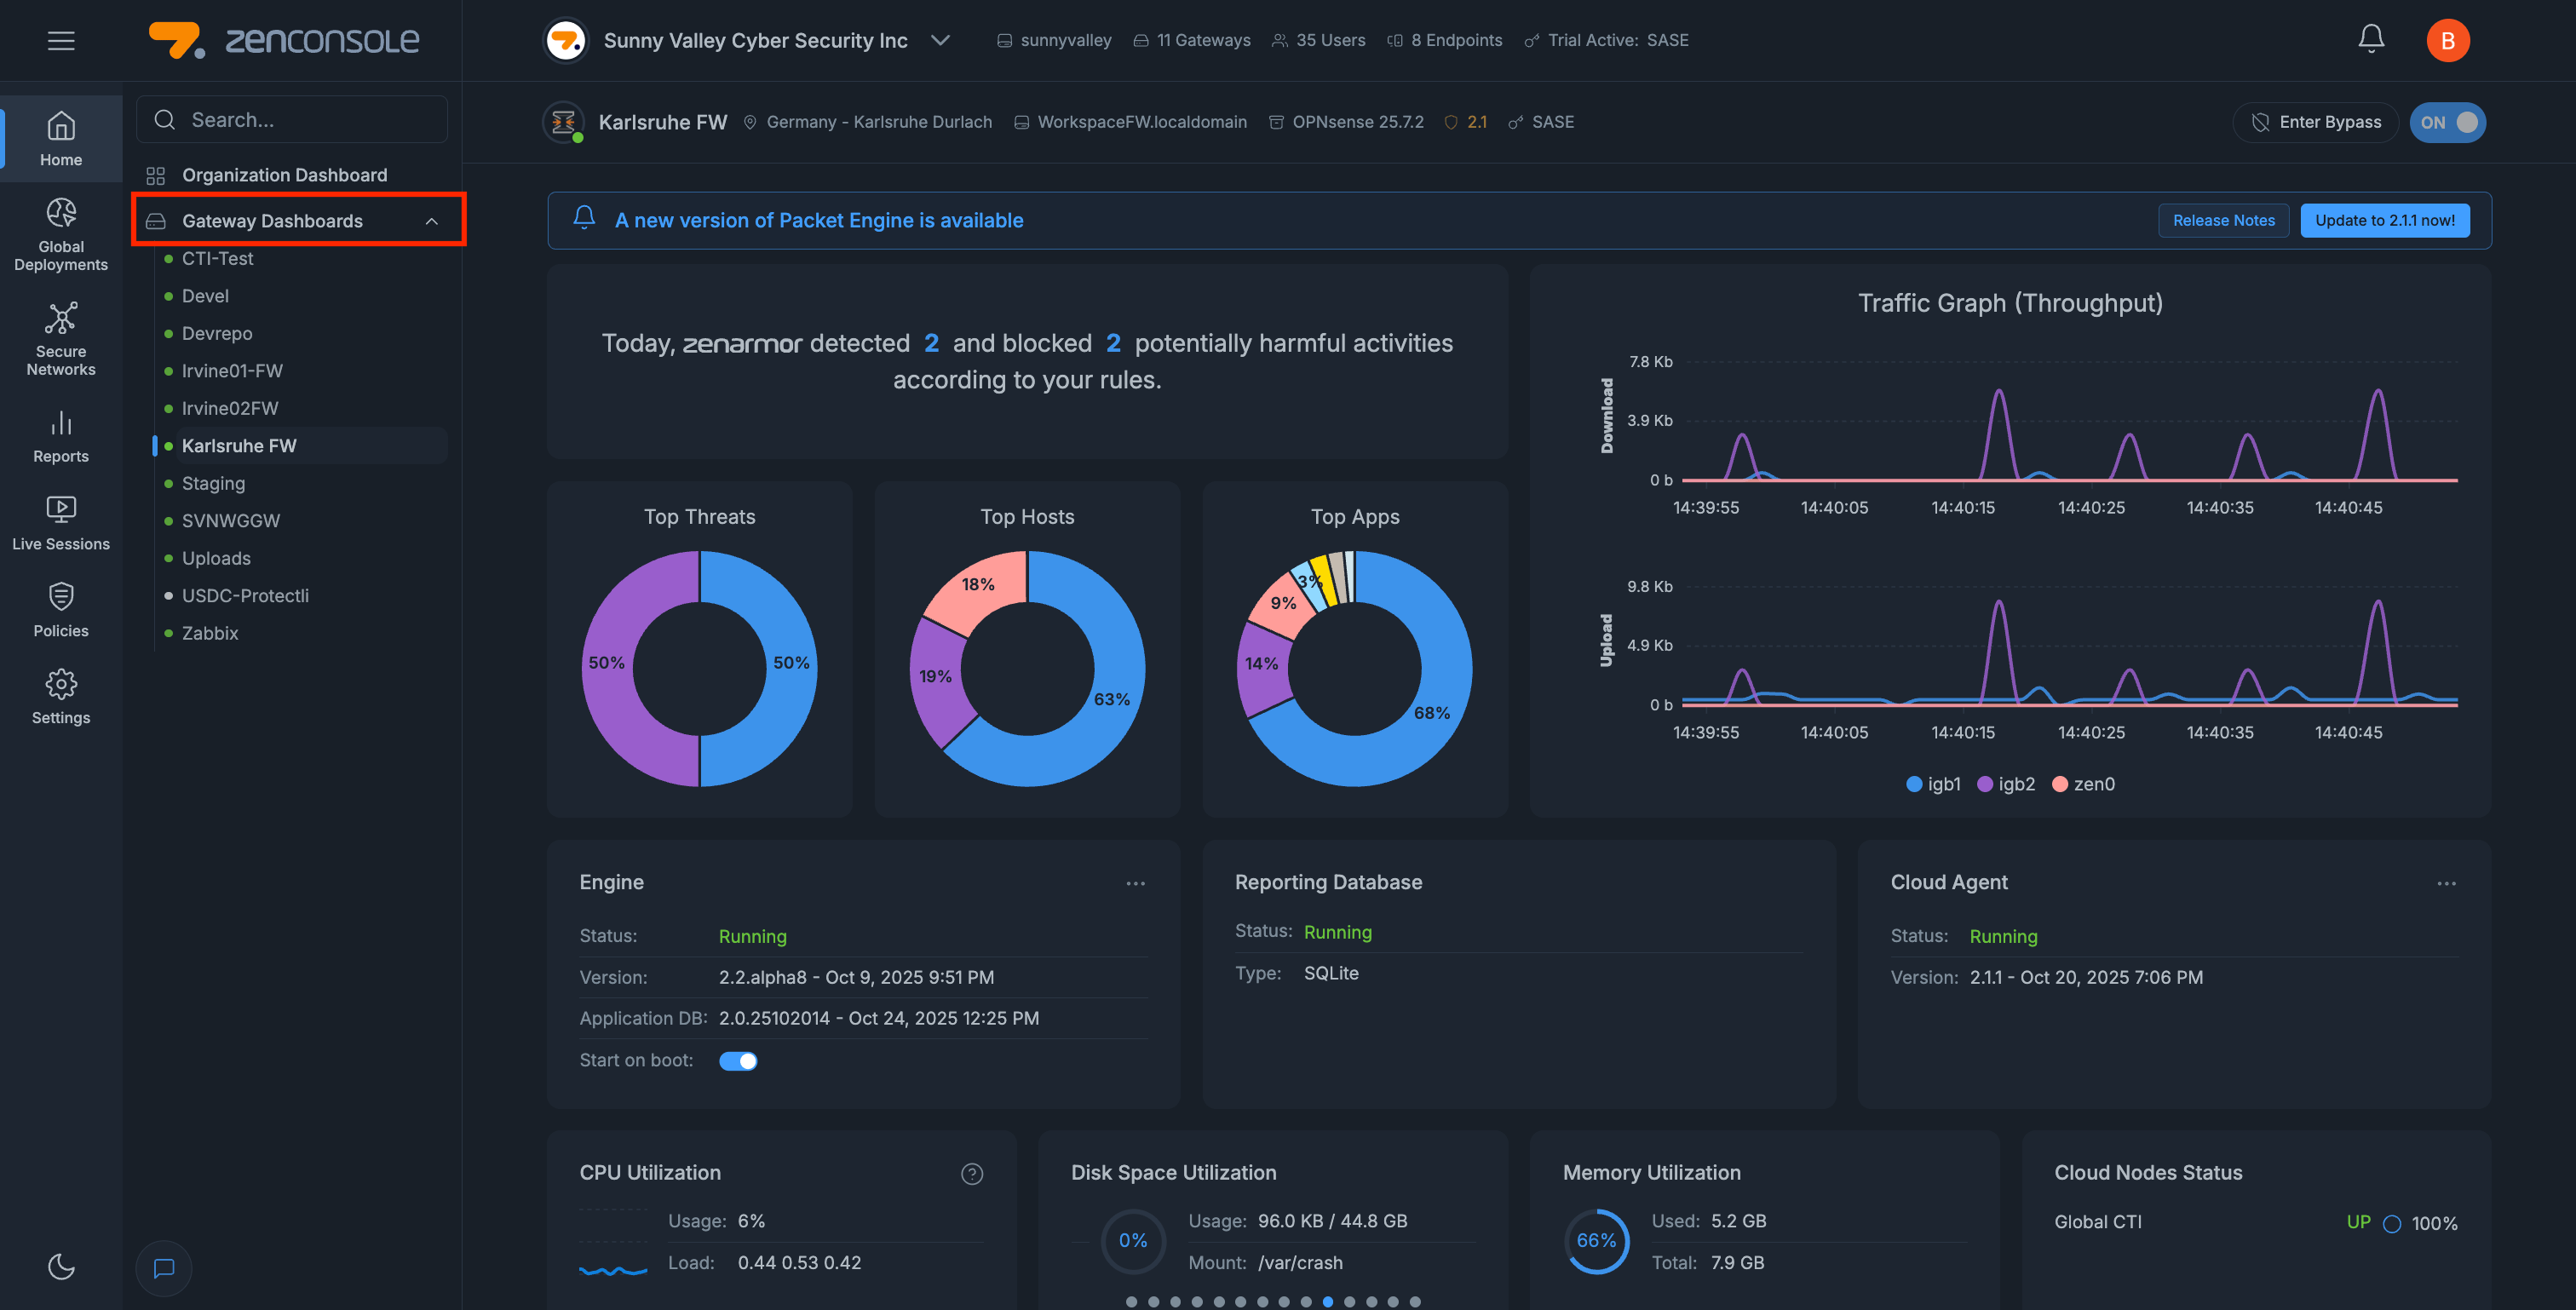This screenshot has height=1310, width=2576.
Task: Open the Policies section
Action: [60, 608]
